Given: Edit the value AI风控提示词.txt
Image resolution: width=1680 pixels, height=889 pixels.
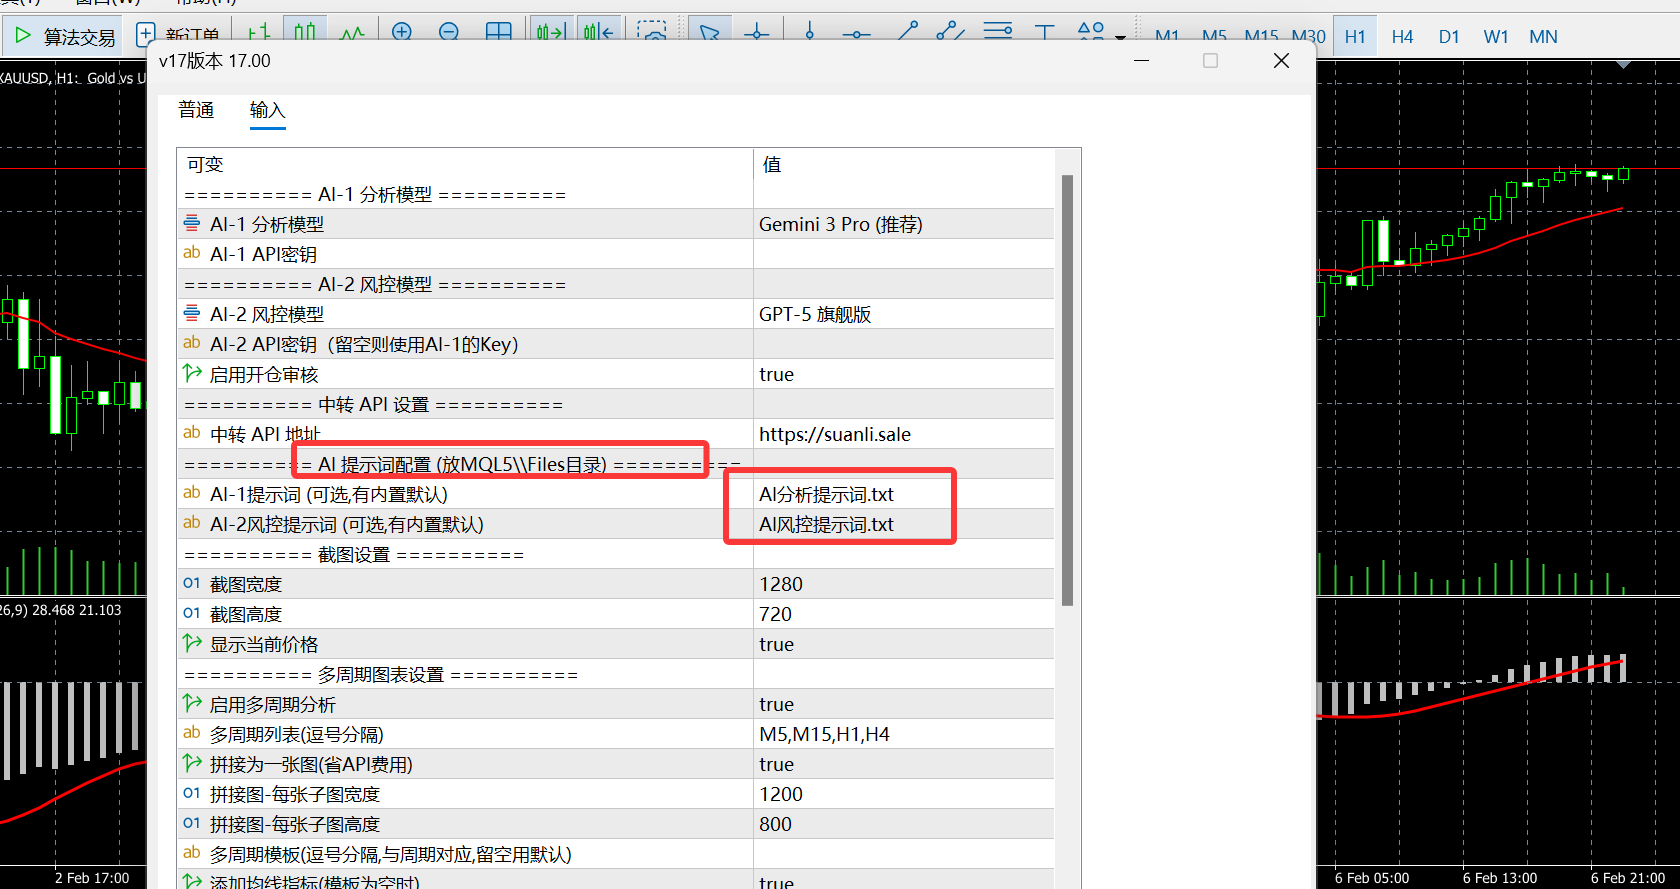Looking at the screenshot, I should (x=904, y=524).
